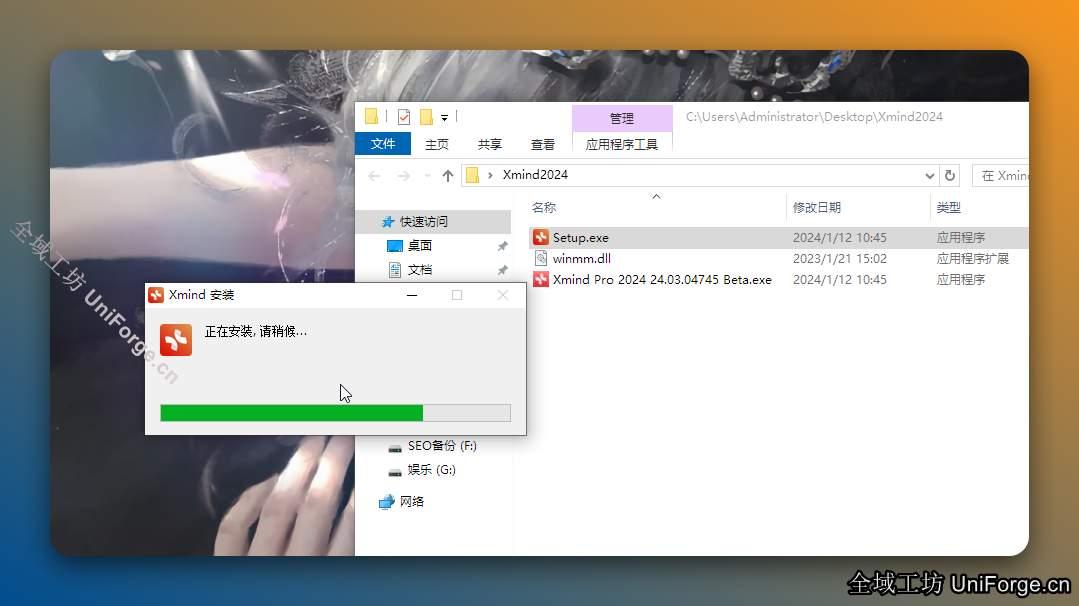
Task: Open the recent locations dropdown arrow
Action: click(x=427, y=176)
